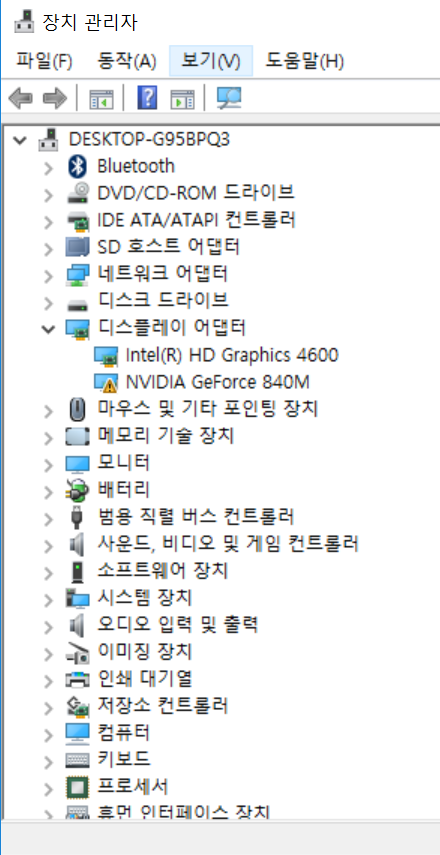Click the 인쇄 대기열 printer icon

(x=77, y=679)
